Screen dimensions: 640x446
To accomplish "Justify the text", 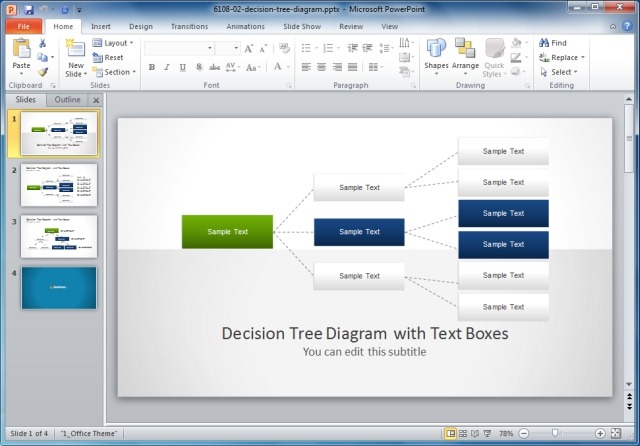I will tap(353, 67).
